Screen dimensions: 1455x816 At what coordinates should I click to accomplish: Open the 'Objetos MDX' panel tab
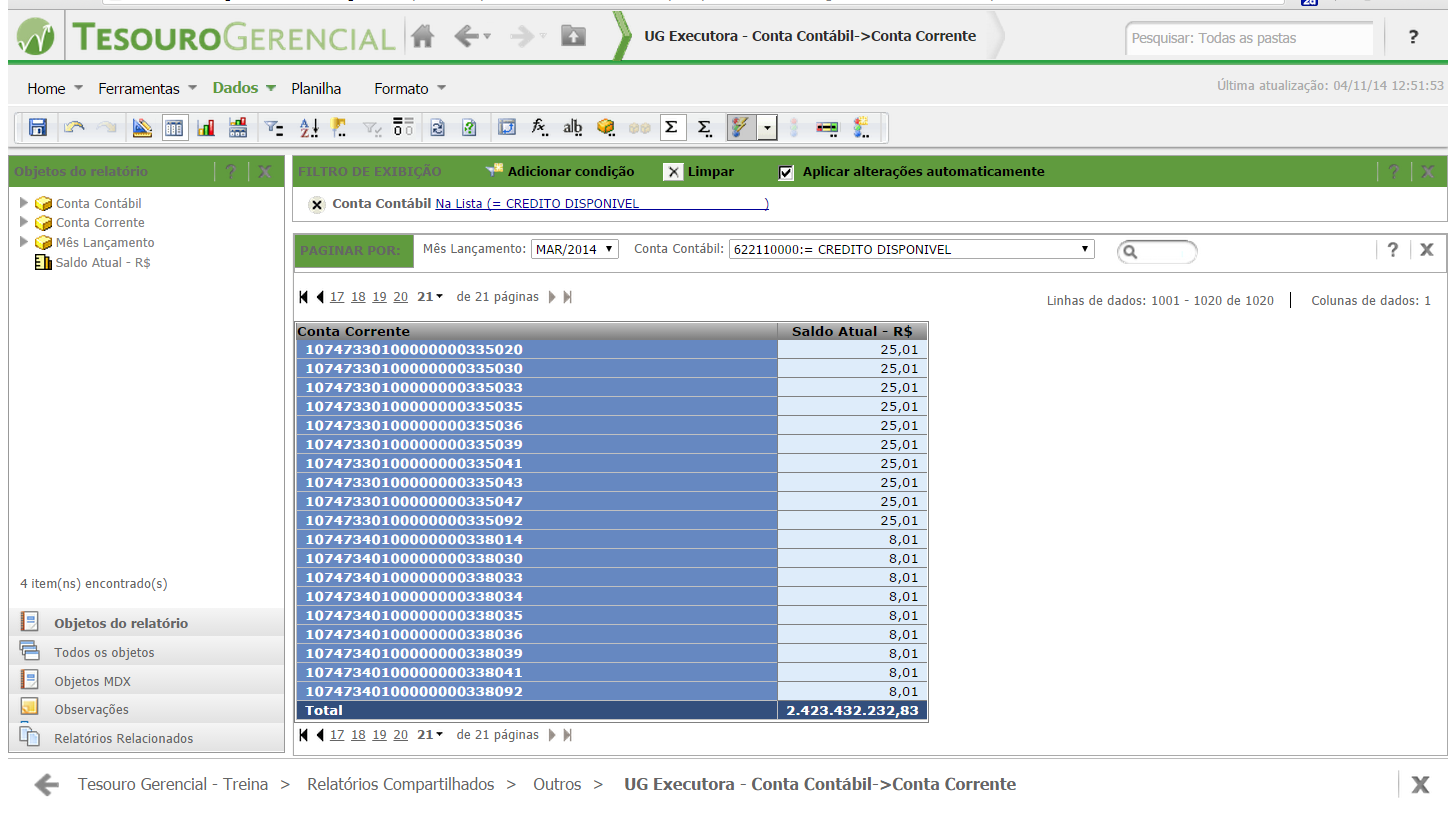146,681
